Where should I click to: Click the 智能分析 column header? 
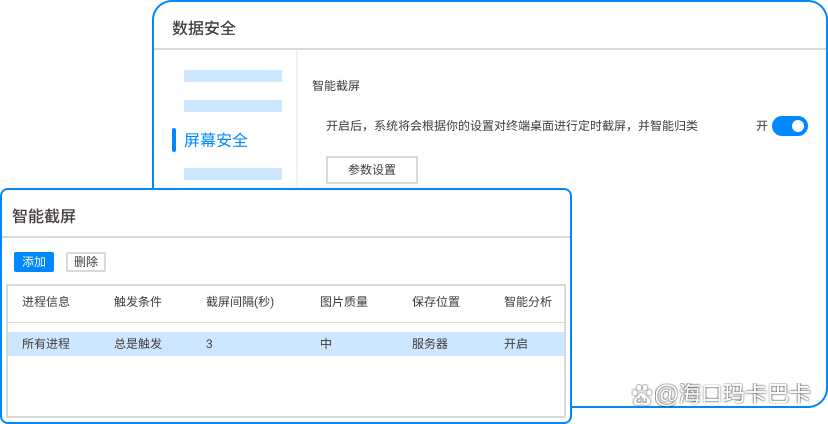pos(528,302)
